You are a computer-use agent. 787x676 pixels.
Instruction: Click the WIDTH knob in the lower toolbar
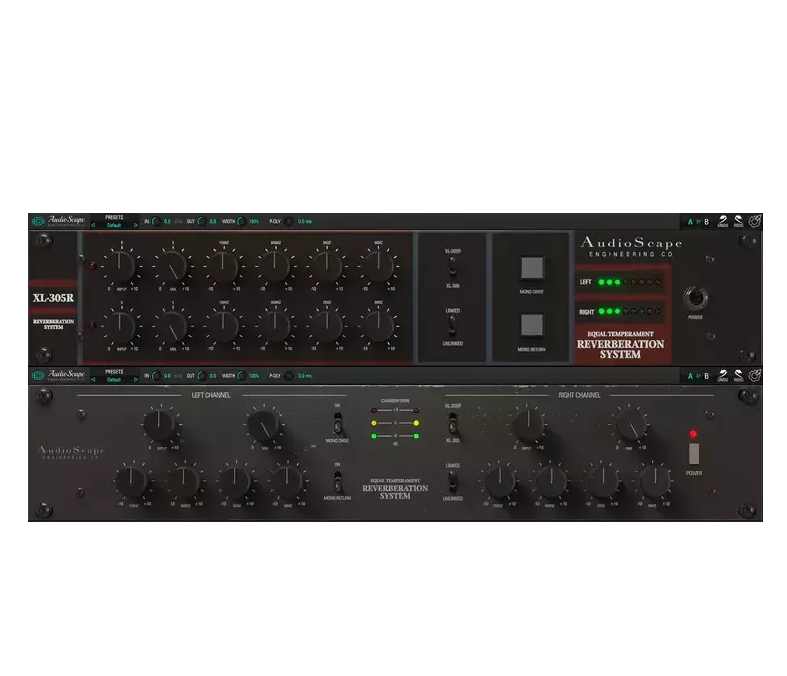point(242,376)
